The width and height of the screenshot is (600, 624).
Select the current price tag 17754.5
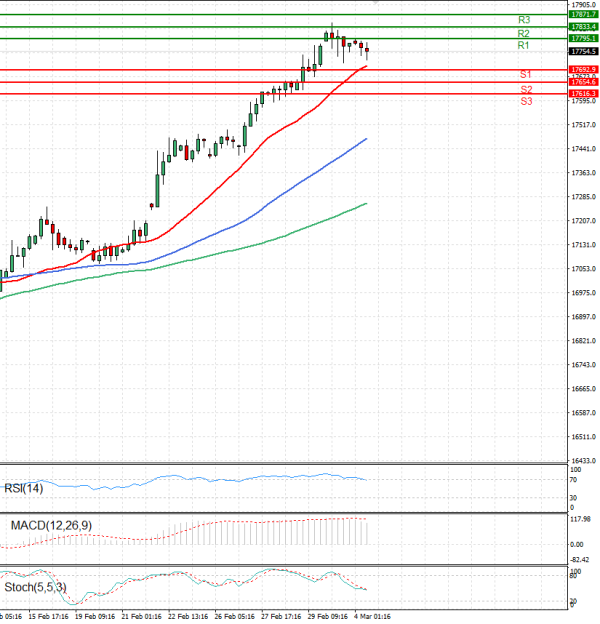coord(584,51)
